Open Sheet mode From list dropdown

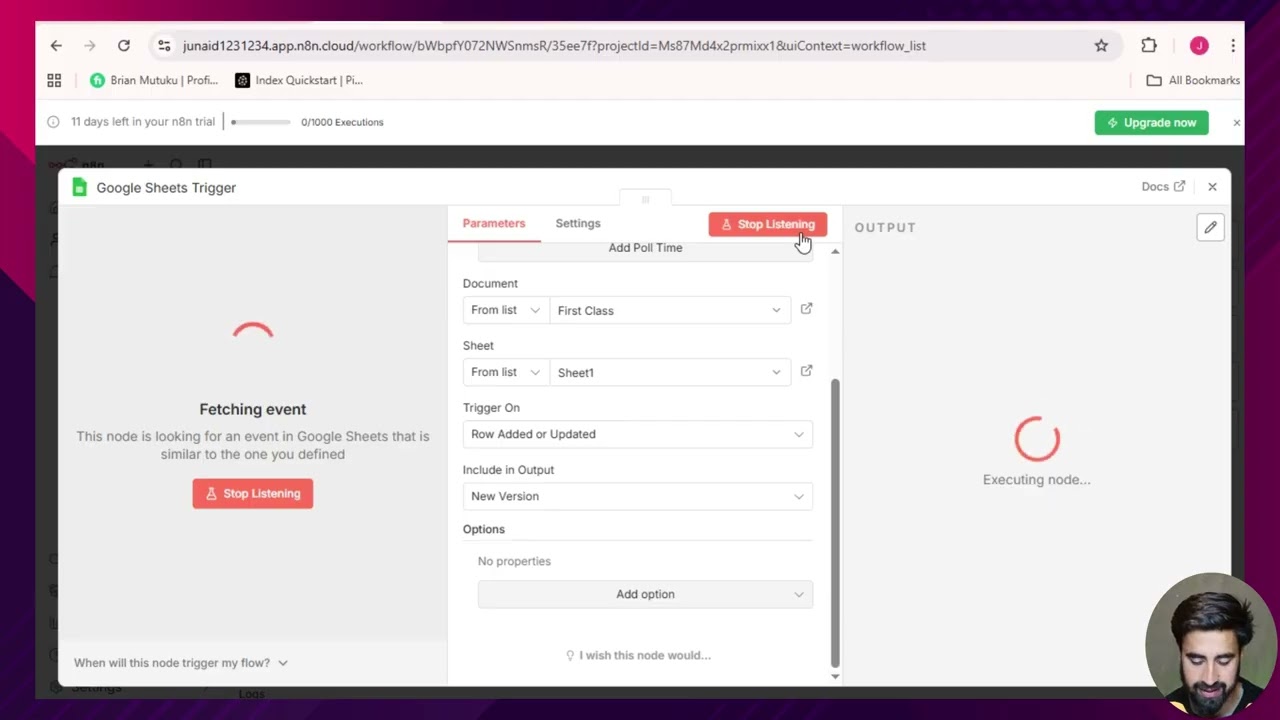pos(505,372)
